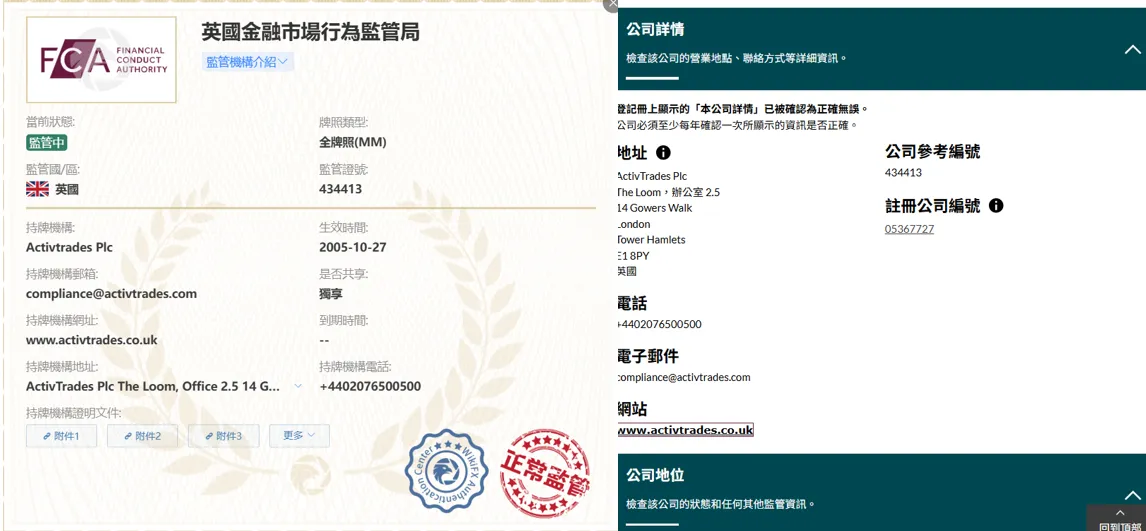Click the 監管中 status badge

tap(47, 143)
